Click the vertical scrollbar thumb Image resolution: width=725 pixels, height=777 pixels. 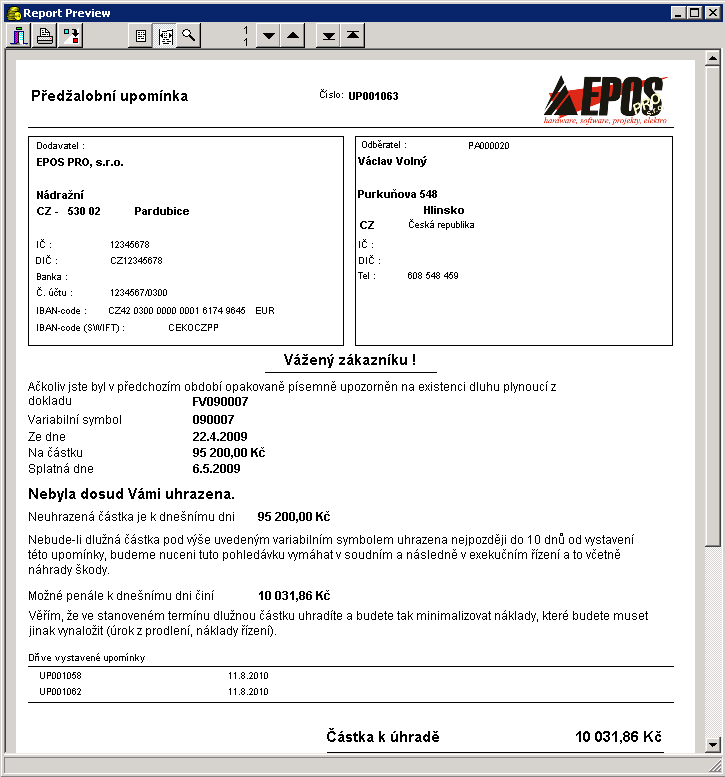click(x=712, y=300)
